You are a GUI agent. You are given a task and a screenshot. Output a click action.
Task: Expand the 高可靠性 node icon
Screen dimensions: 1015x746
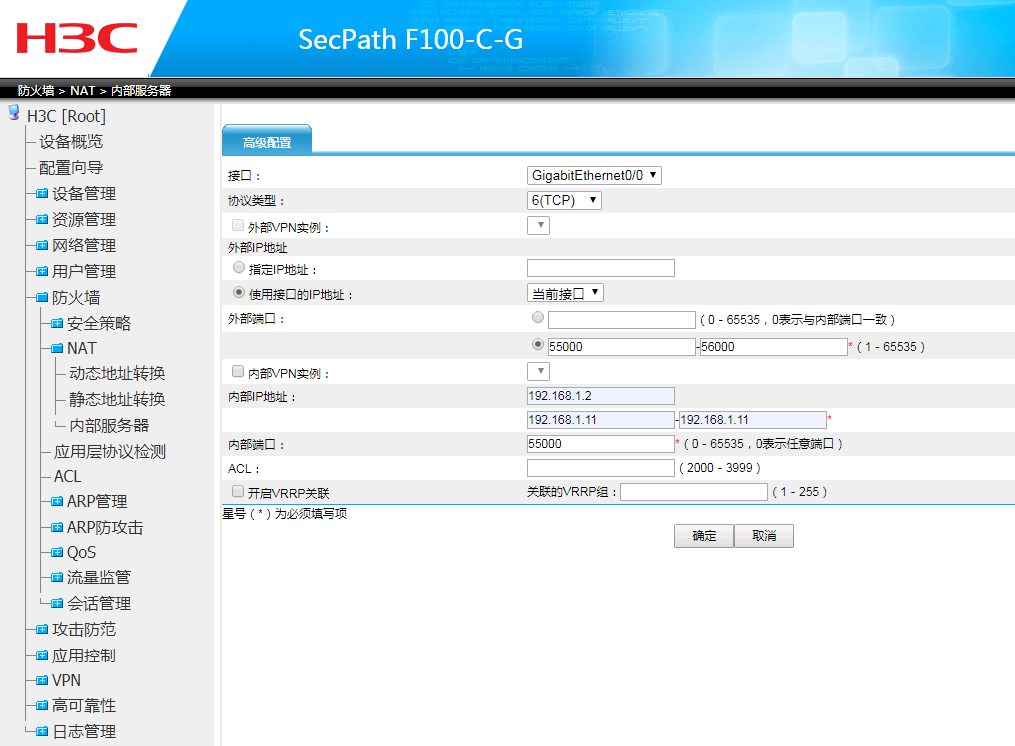42,705
